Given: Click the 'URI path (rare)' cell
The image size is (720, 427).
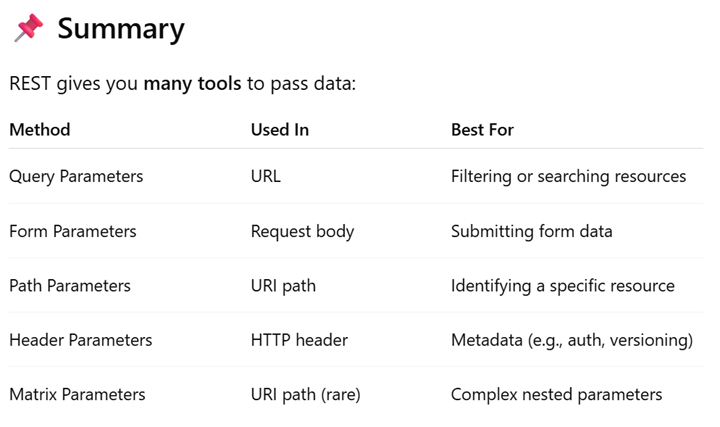Looking at the screenshot, I should [306, 395].
